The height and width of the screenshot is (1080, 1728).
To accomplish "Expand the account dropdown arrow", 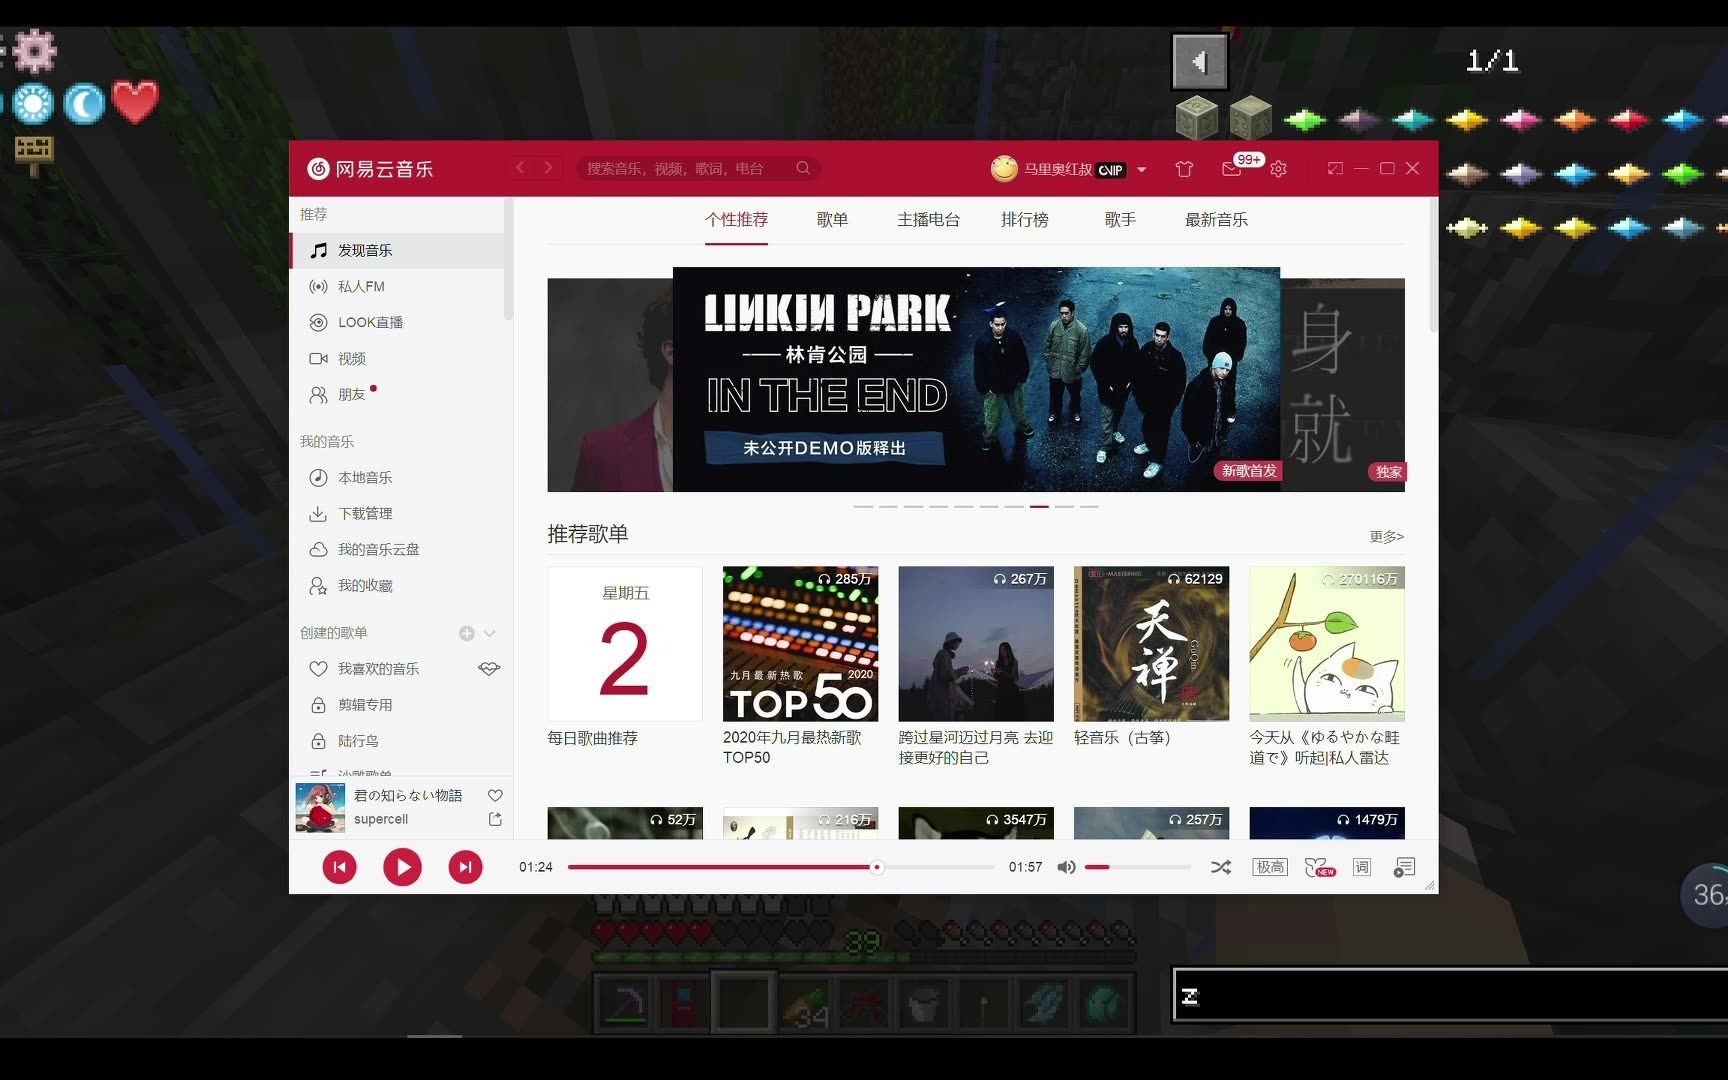I will click(1142, 169).
